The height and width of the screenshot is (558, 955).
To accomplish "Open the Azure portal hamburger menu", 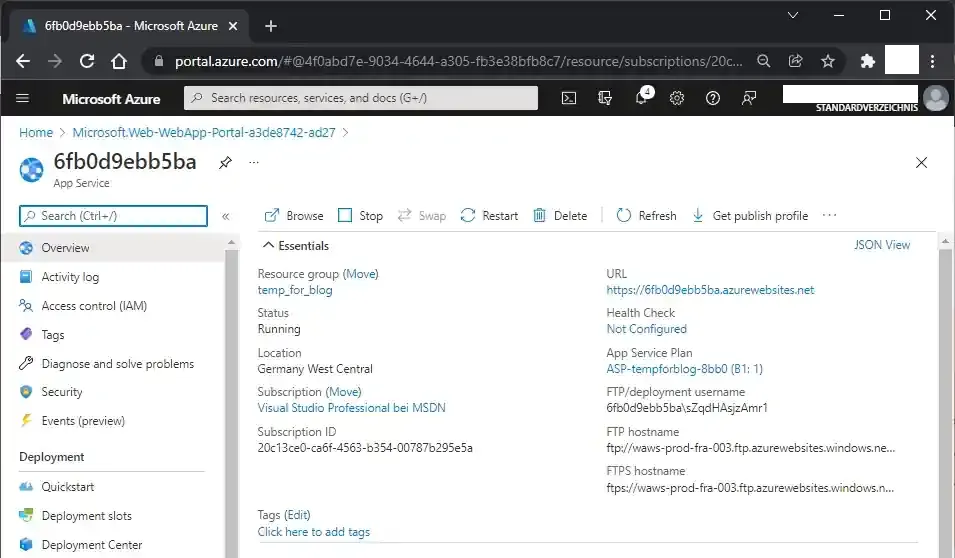I will click(x=23, y=98).
